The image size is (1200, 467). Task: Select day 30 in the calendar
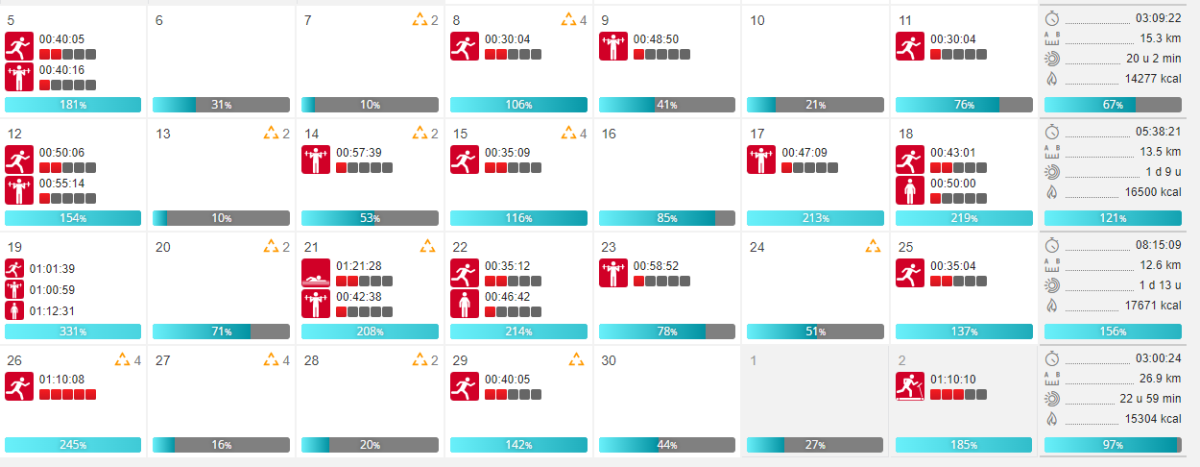[x=608, y=361]
